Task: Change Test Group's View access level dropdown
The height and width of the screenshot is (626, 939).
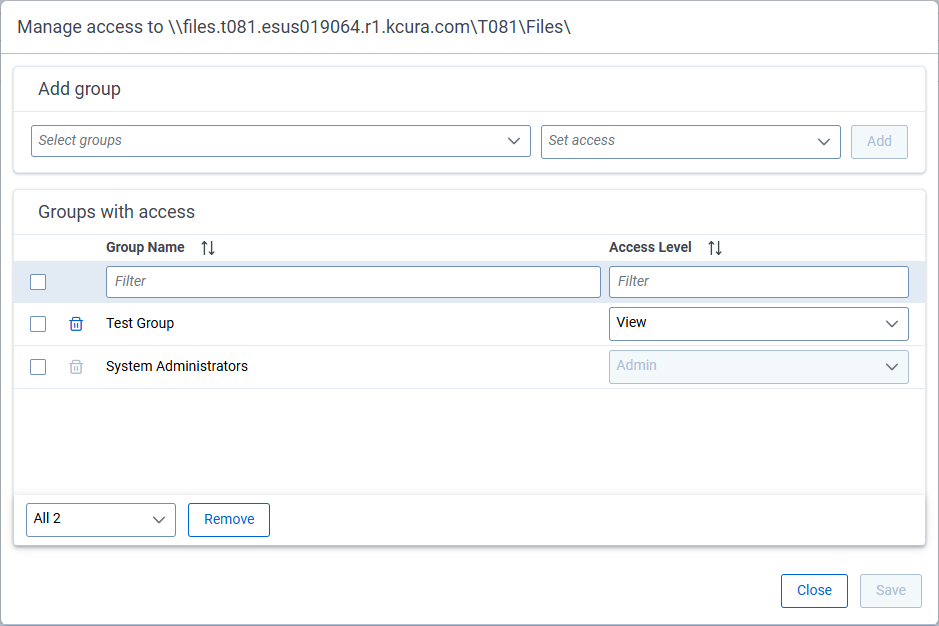Action: 758,323
